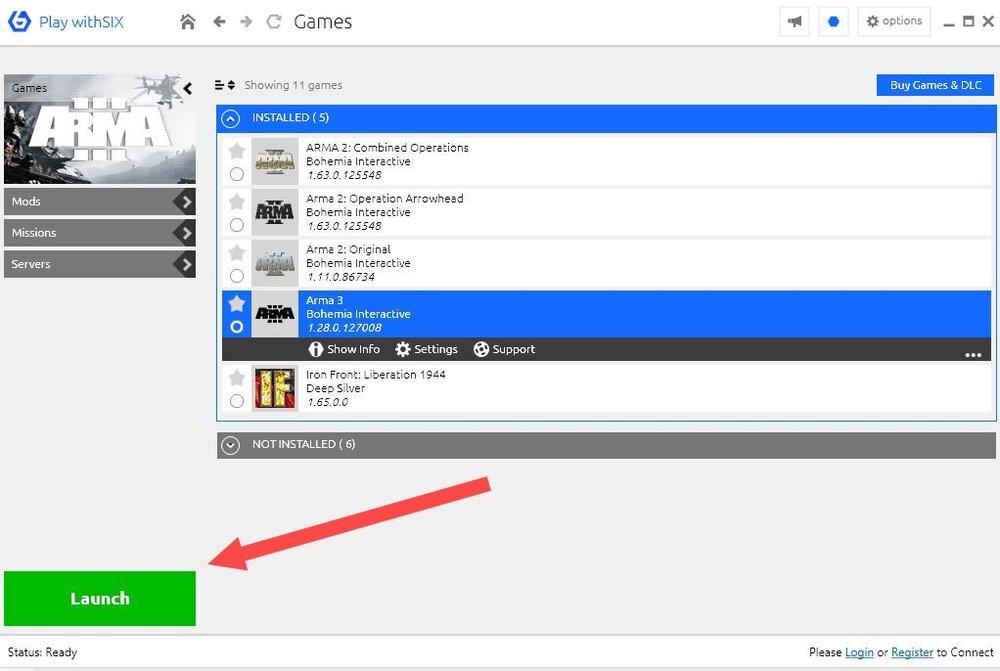The width and height of the screenshot is (1000, 671).
Task: Open the more actions ellipsis for Arma 3
Action: (973, 355)
